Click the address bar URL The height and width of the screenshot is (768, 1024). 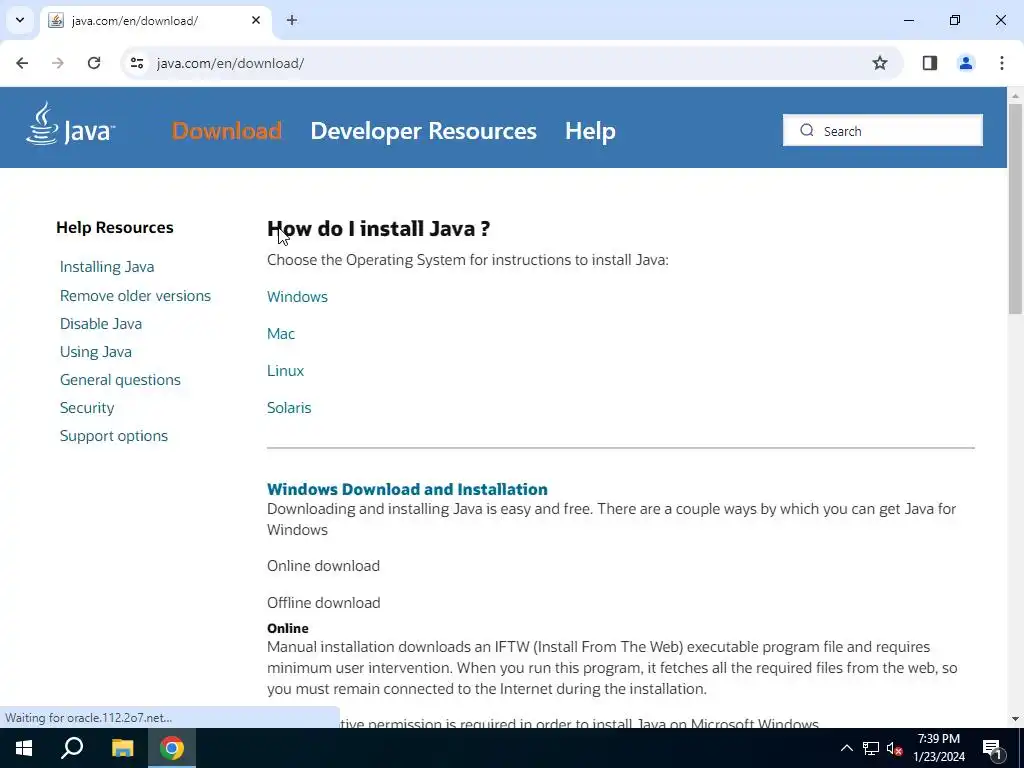[x=231, y=63]
